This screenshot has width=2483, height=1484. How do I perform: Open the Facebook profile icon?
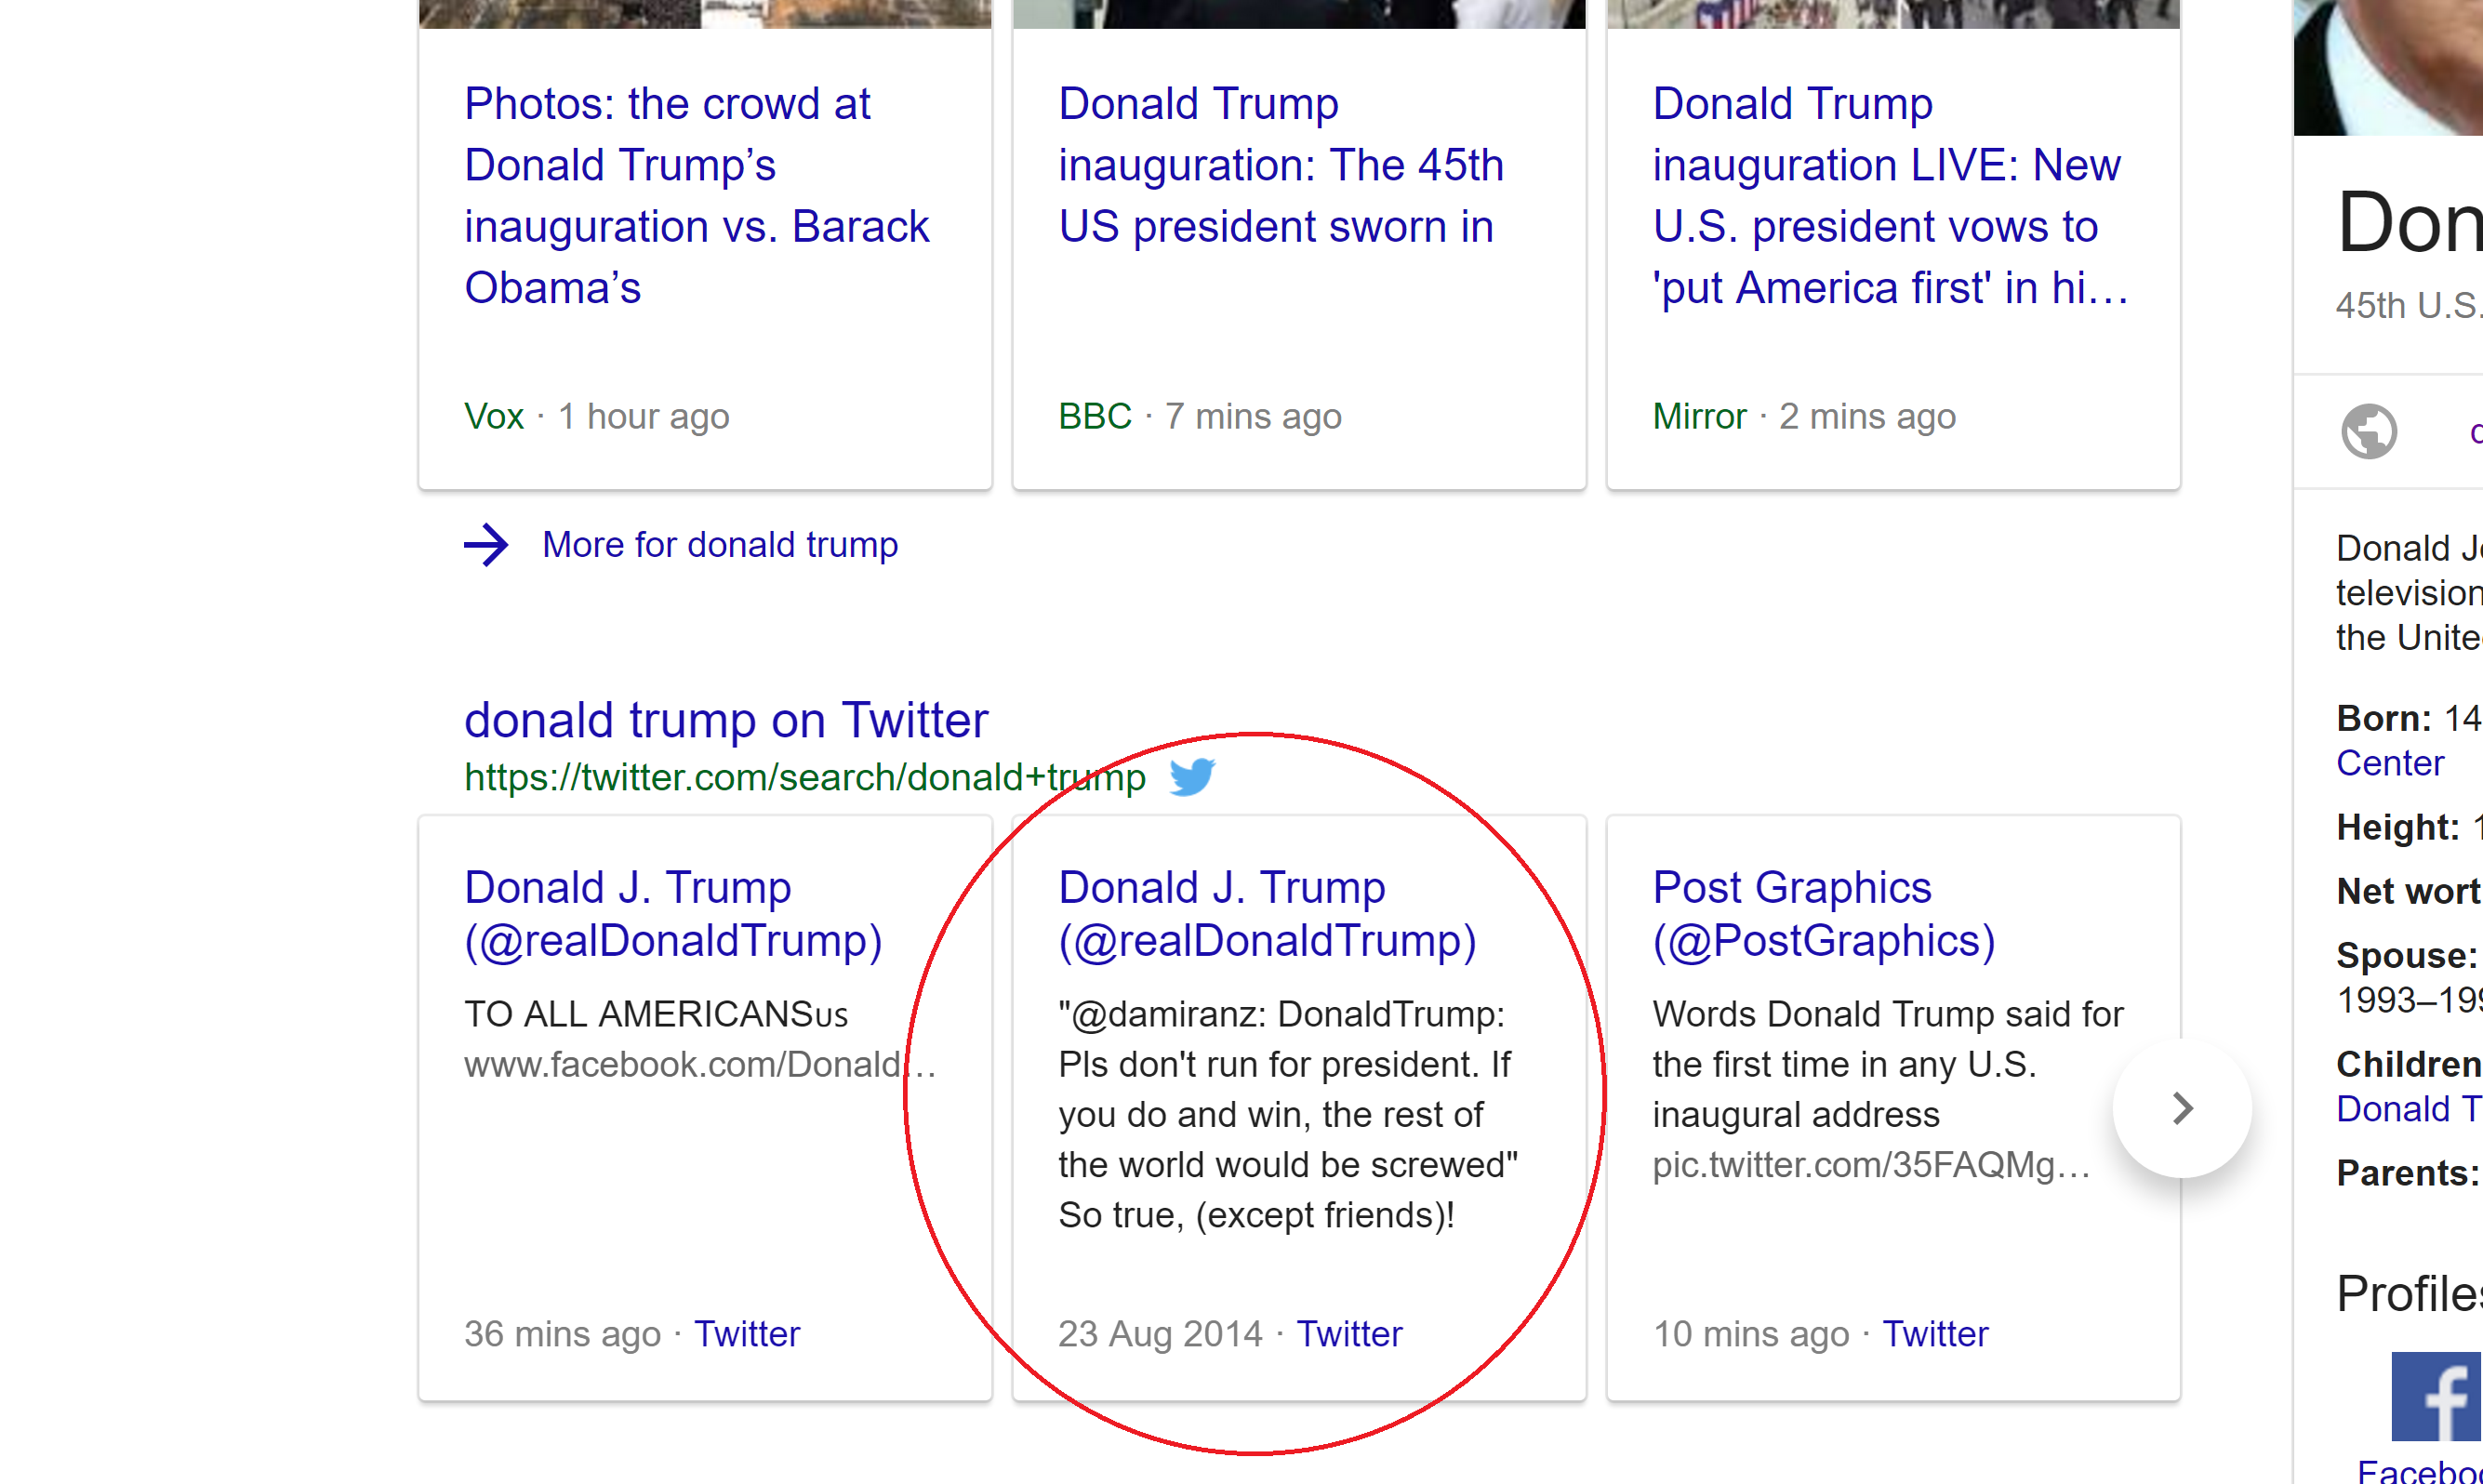click(2437, 1396)
